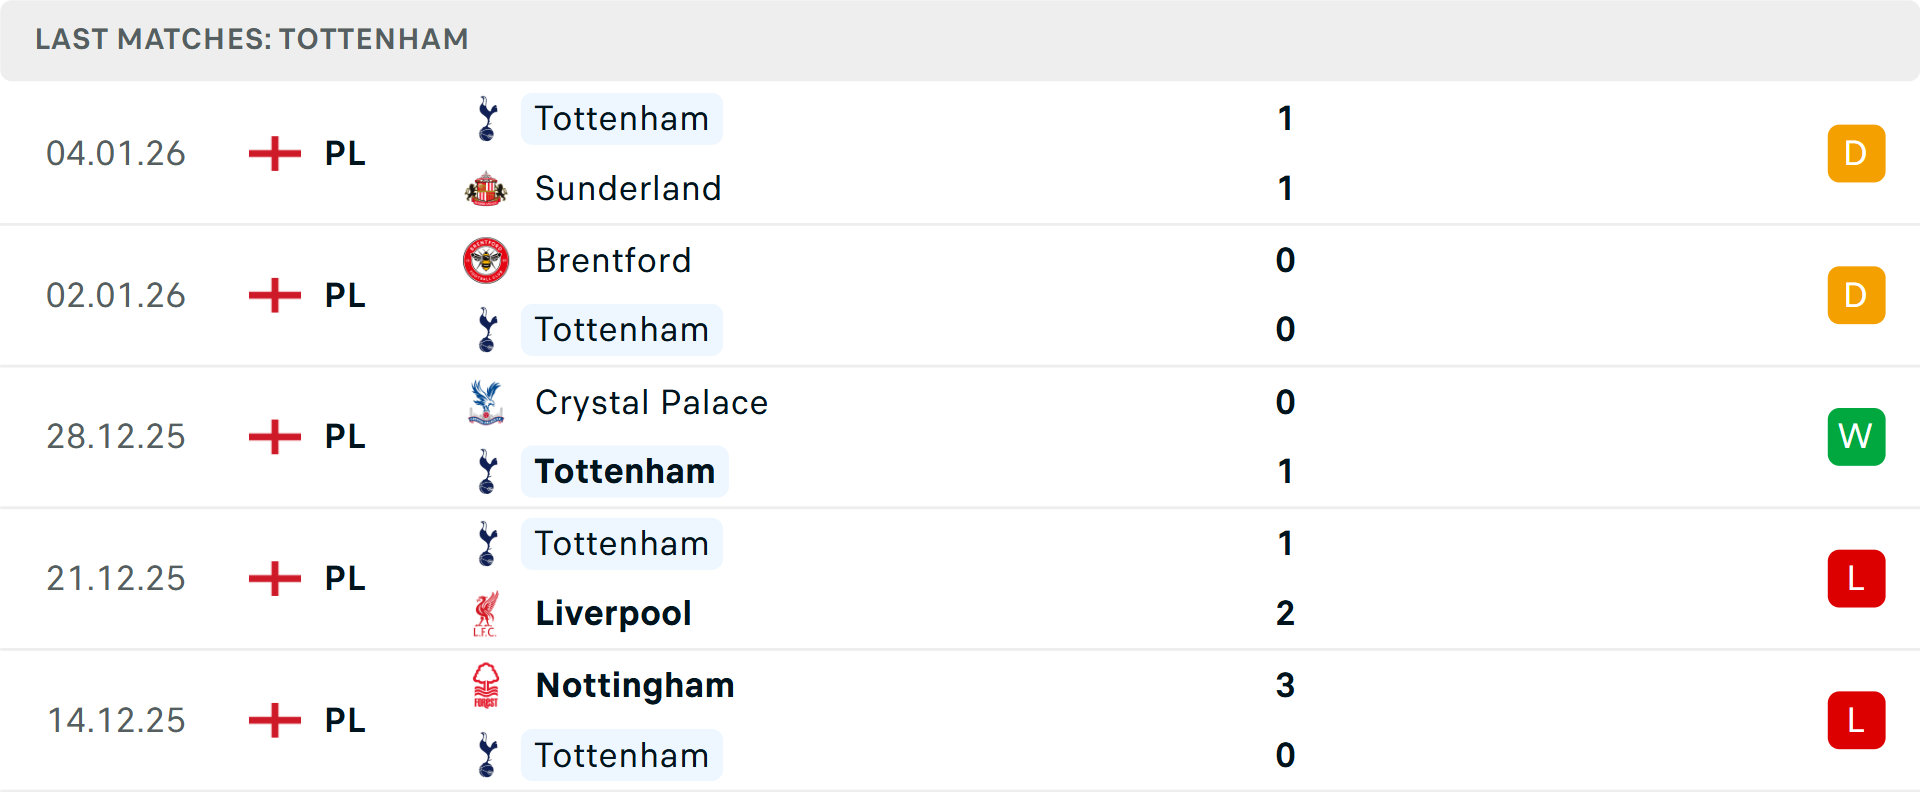Click the Brentford club crest icon
Viewport: 1920px width, 792px height.
tap(486, 261)
